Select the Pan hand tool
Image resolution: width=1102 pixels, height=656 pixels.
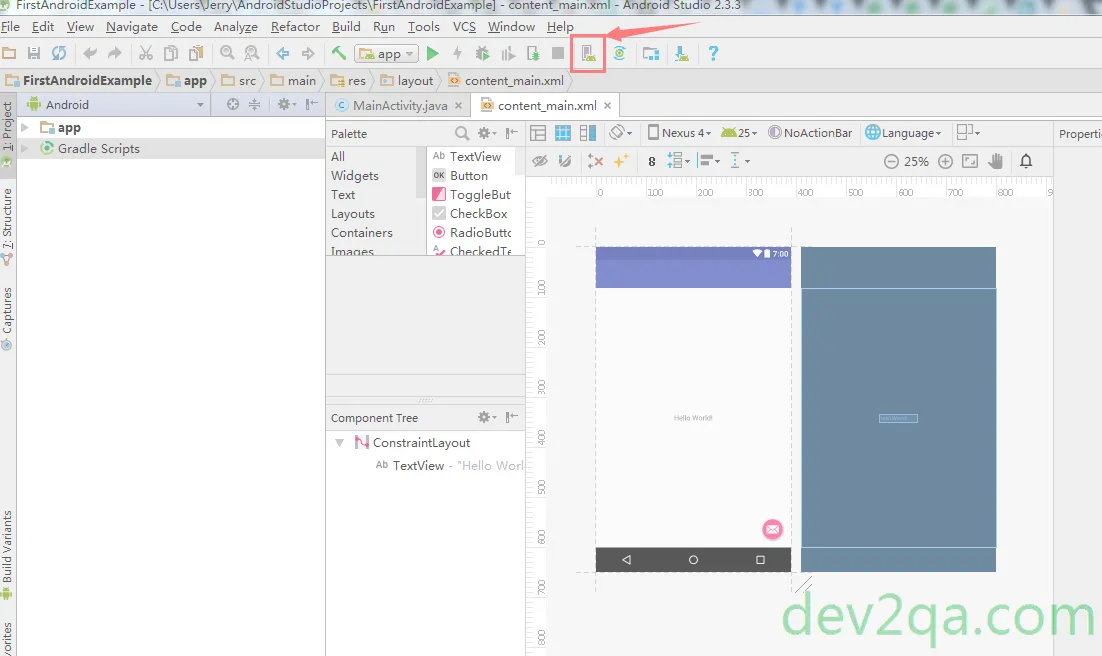995,162
